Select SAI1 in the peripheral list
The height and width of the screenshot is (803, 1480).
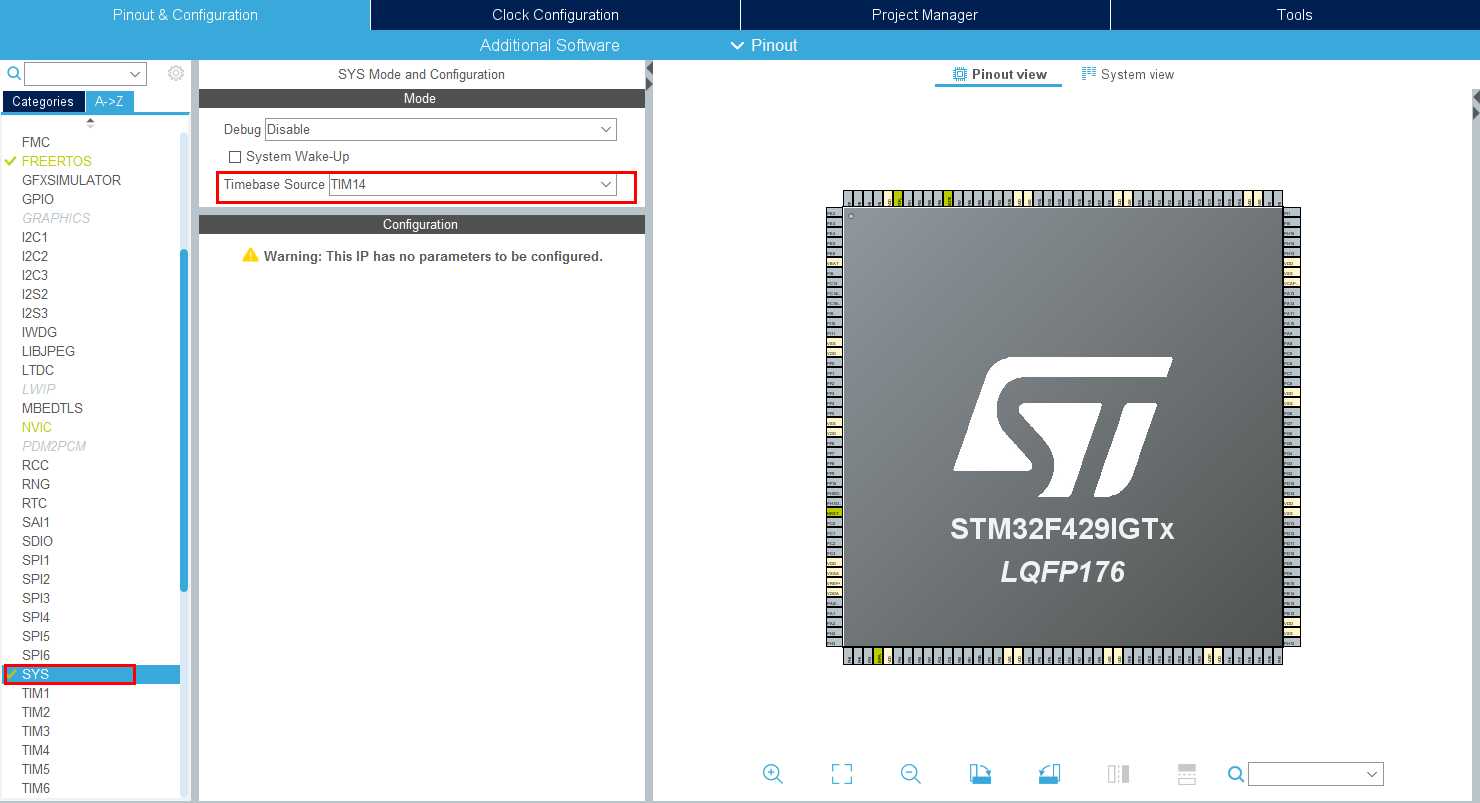pyautogui.click(x=35, y=522)
